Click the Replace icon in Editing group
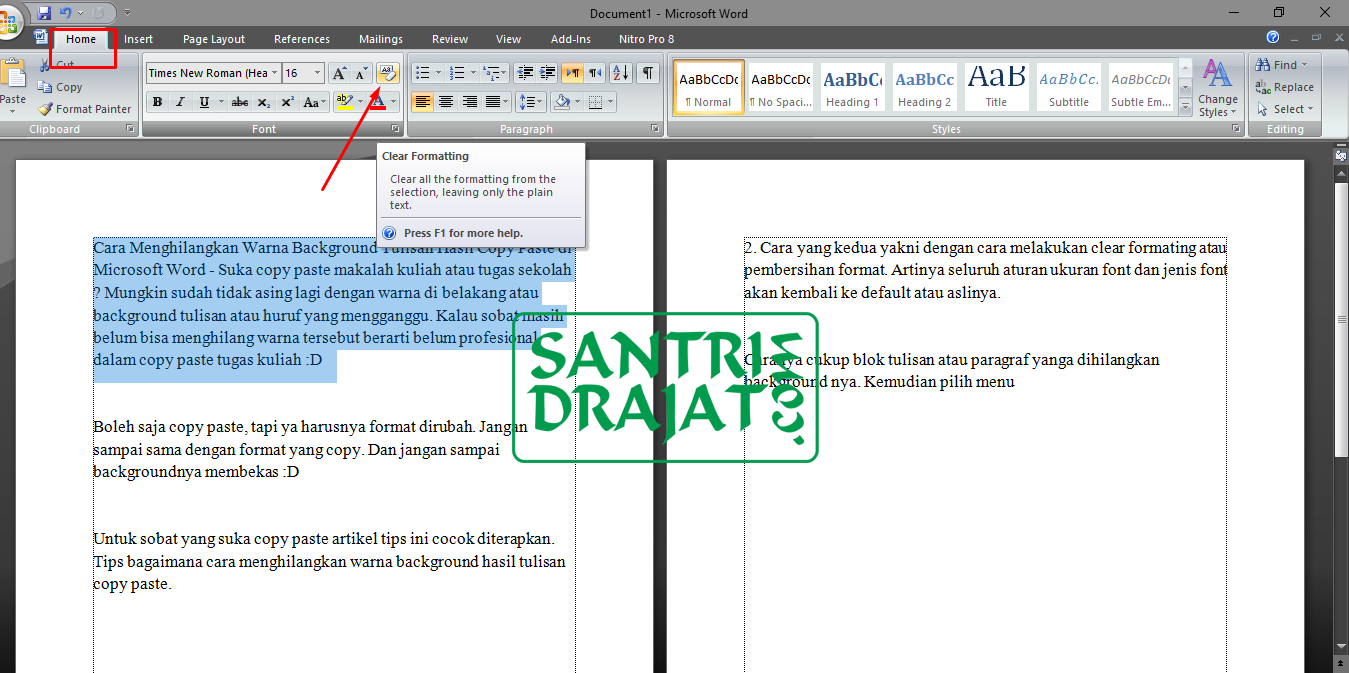The width and height of the screenshot is (1349, 673). pyautogui.click(x=1264, y=87)
